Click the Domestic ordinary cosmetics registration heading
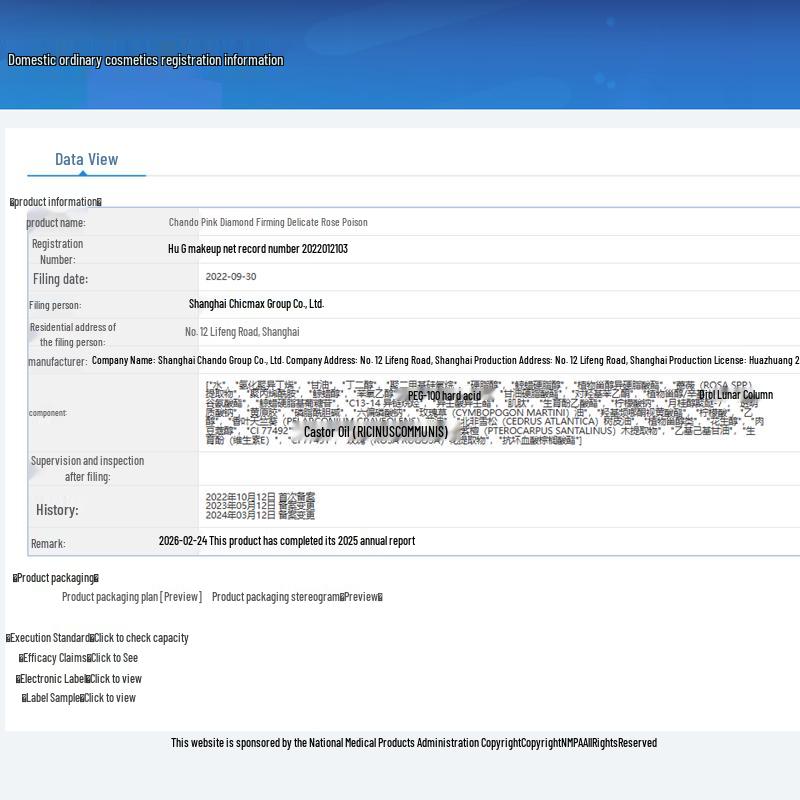Screen dimensions: 800x800 pos(146,60)
